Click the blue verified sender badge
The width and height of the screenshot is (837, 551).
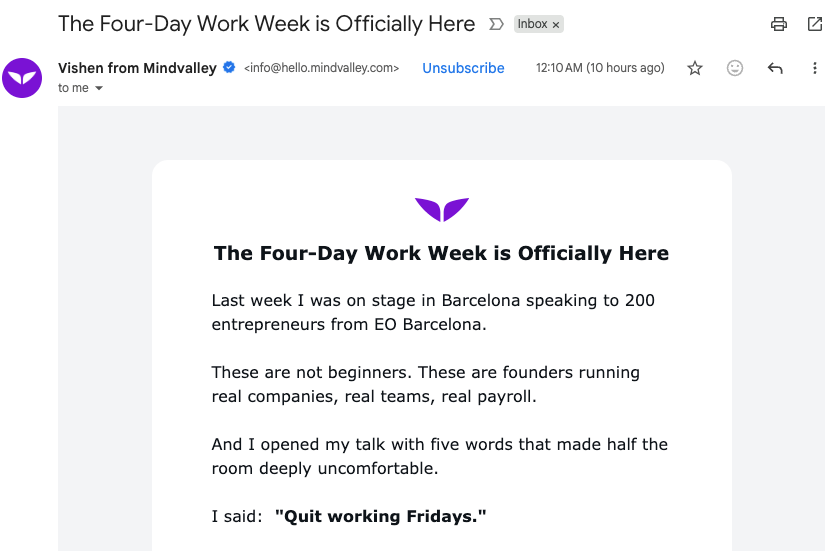[229, 68]
